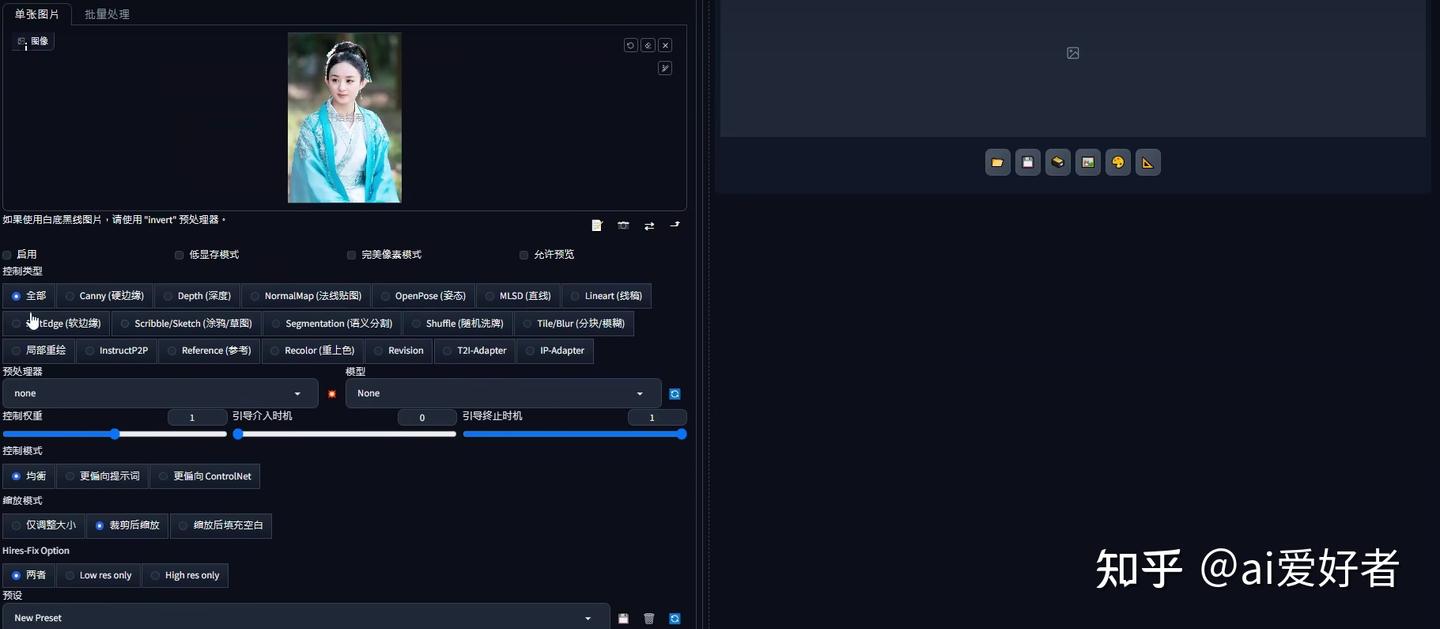This screenshot has width=1440, height=629.
Task: Click the red explosion run-preprocessor icon
Action: [332, 394]
